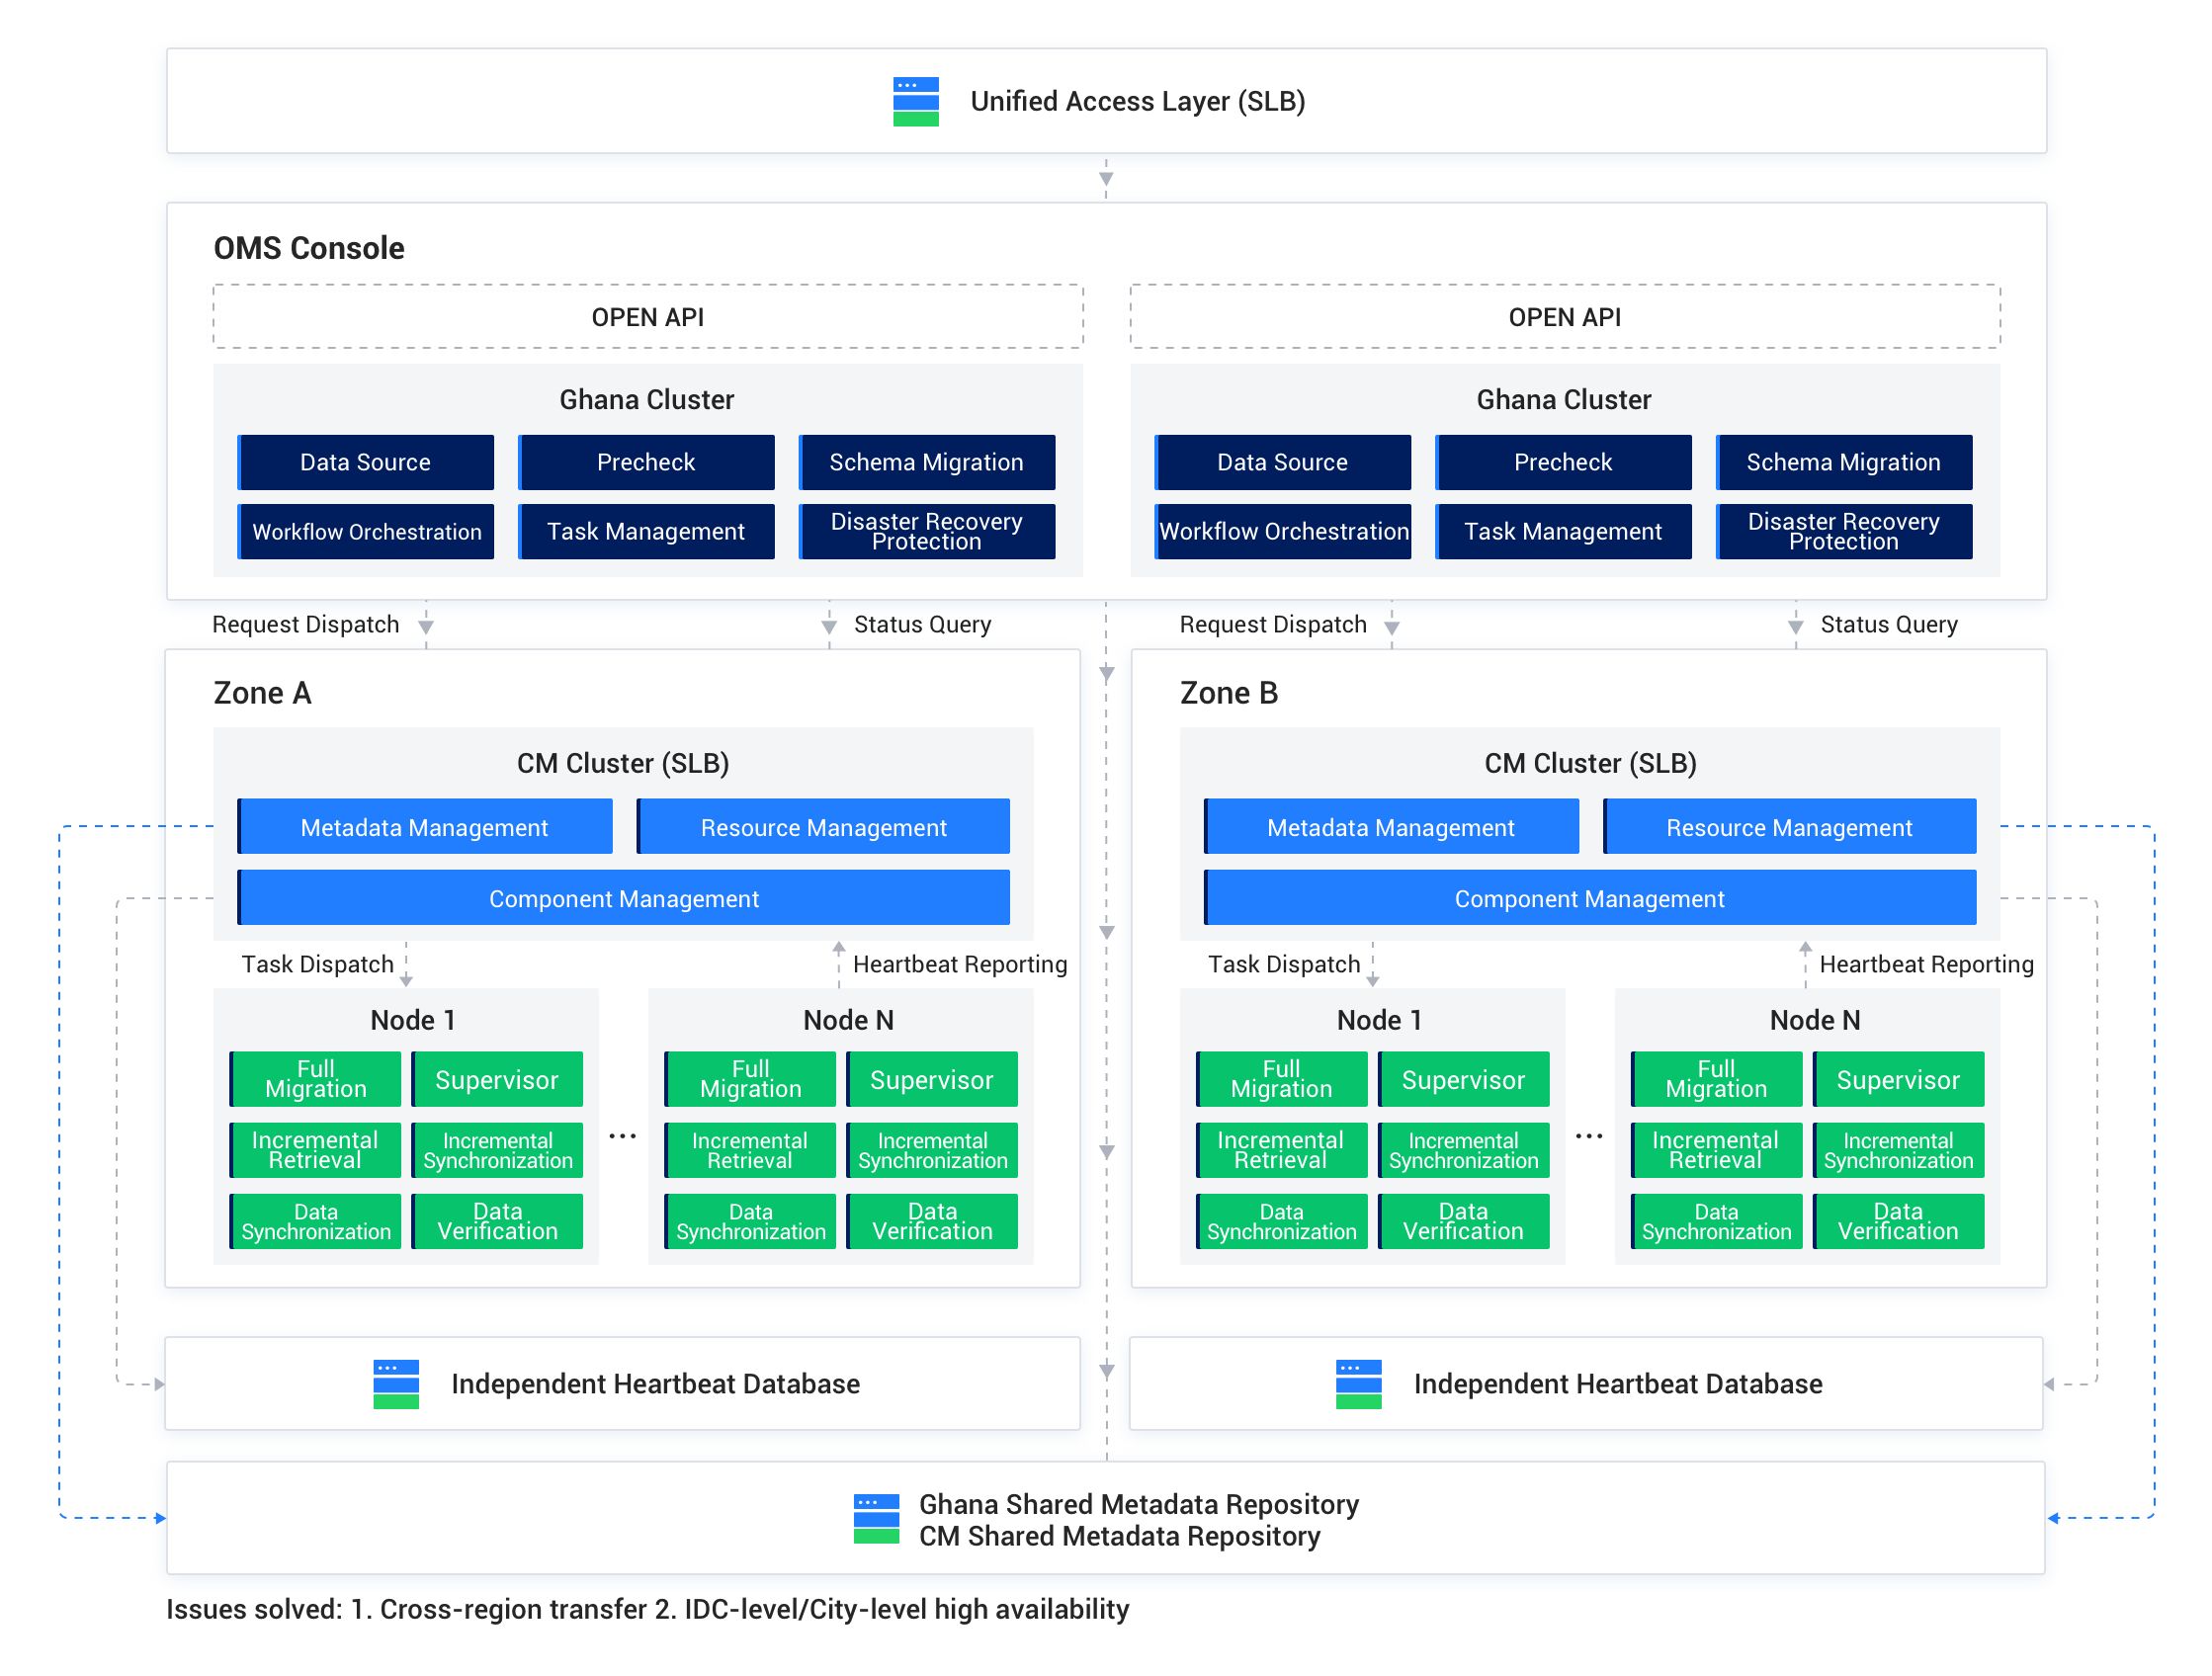Select Resource Management in Zone B
This screenshot has width=2212, height=1676.
1789,827
